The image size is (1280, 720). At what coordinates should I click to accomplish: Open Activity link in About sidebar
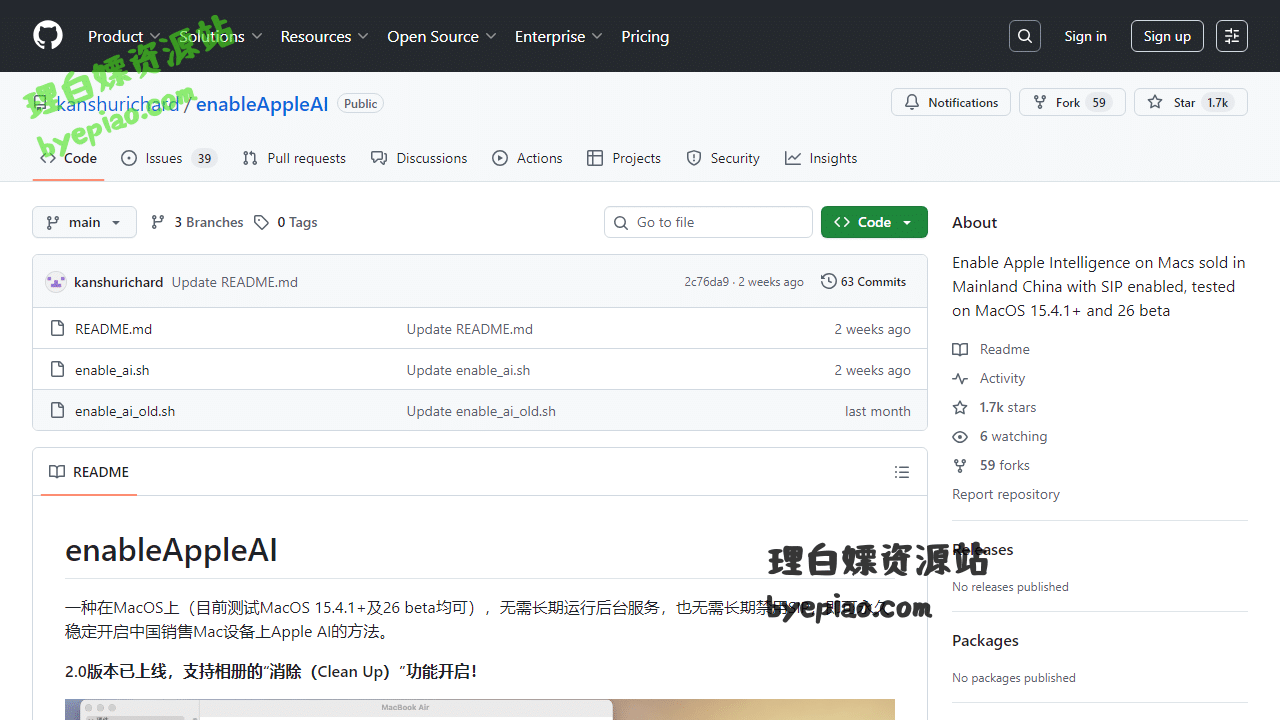(989, 378)
